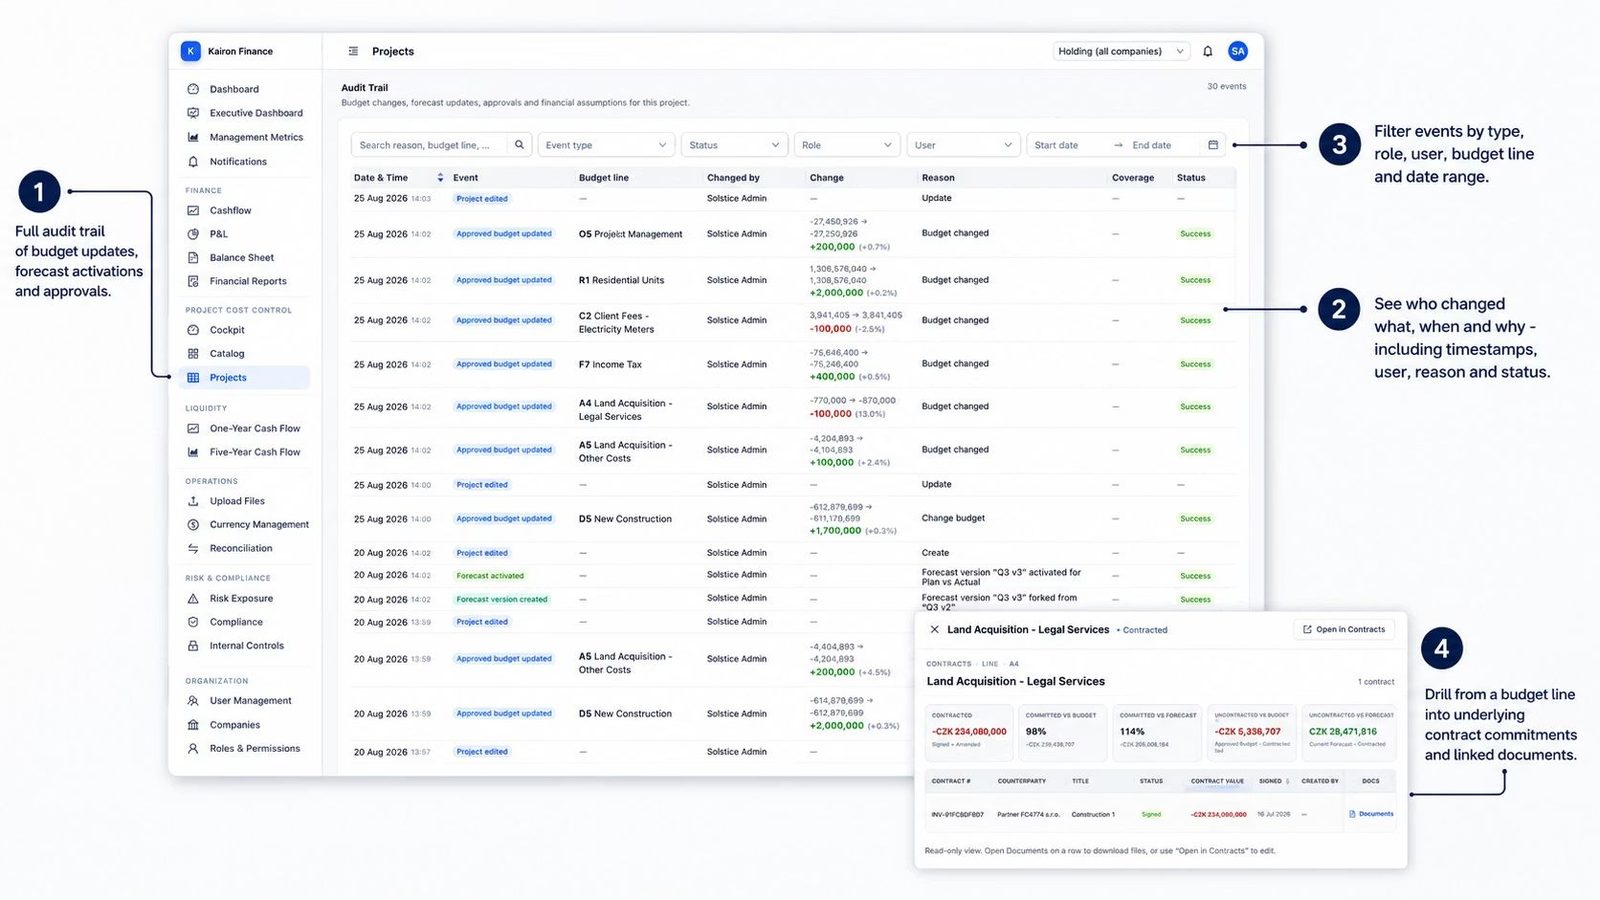Open the SA user avatar menu
The image size is (1600, 900).
[1238, 51]
